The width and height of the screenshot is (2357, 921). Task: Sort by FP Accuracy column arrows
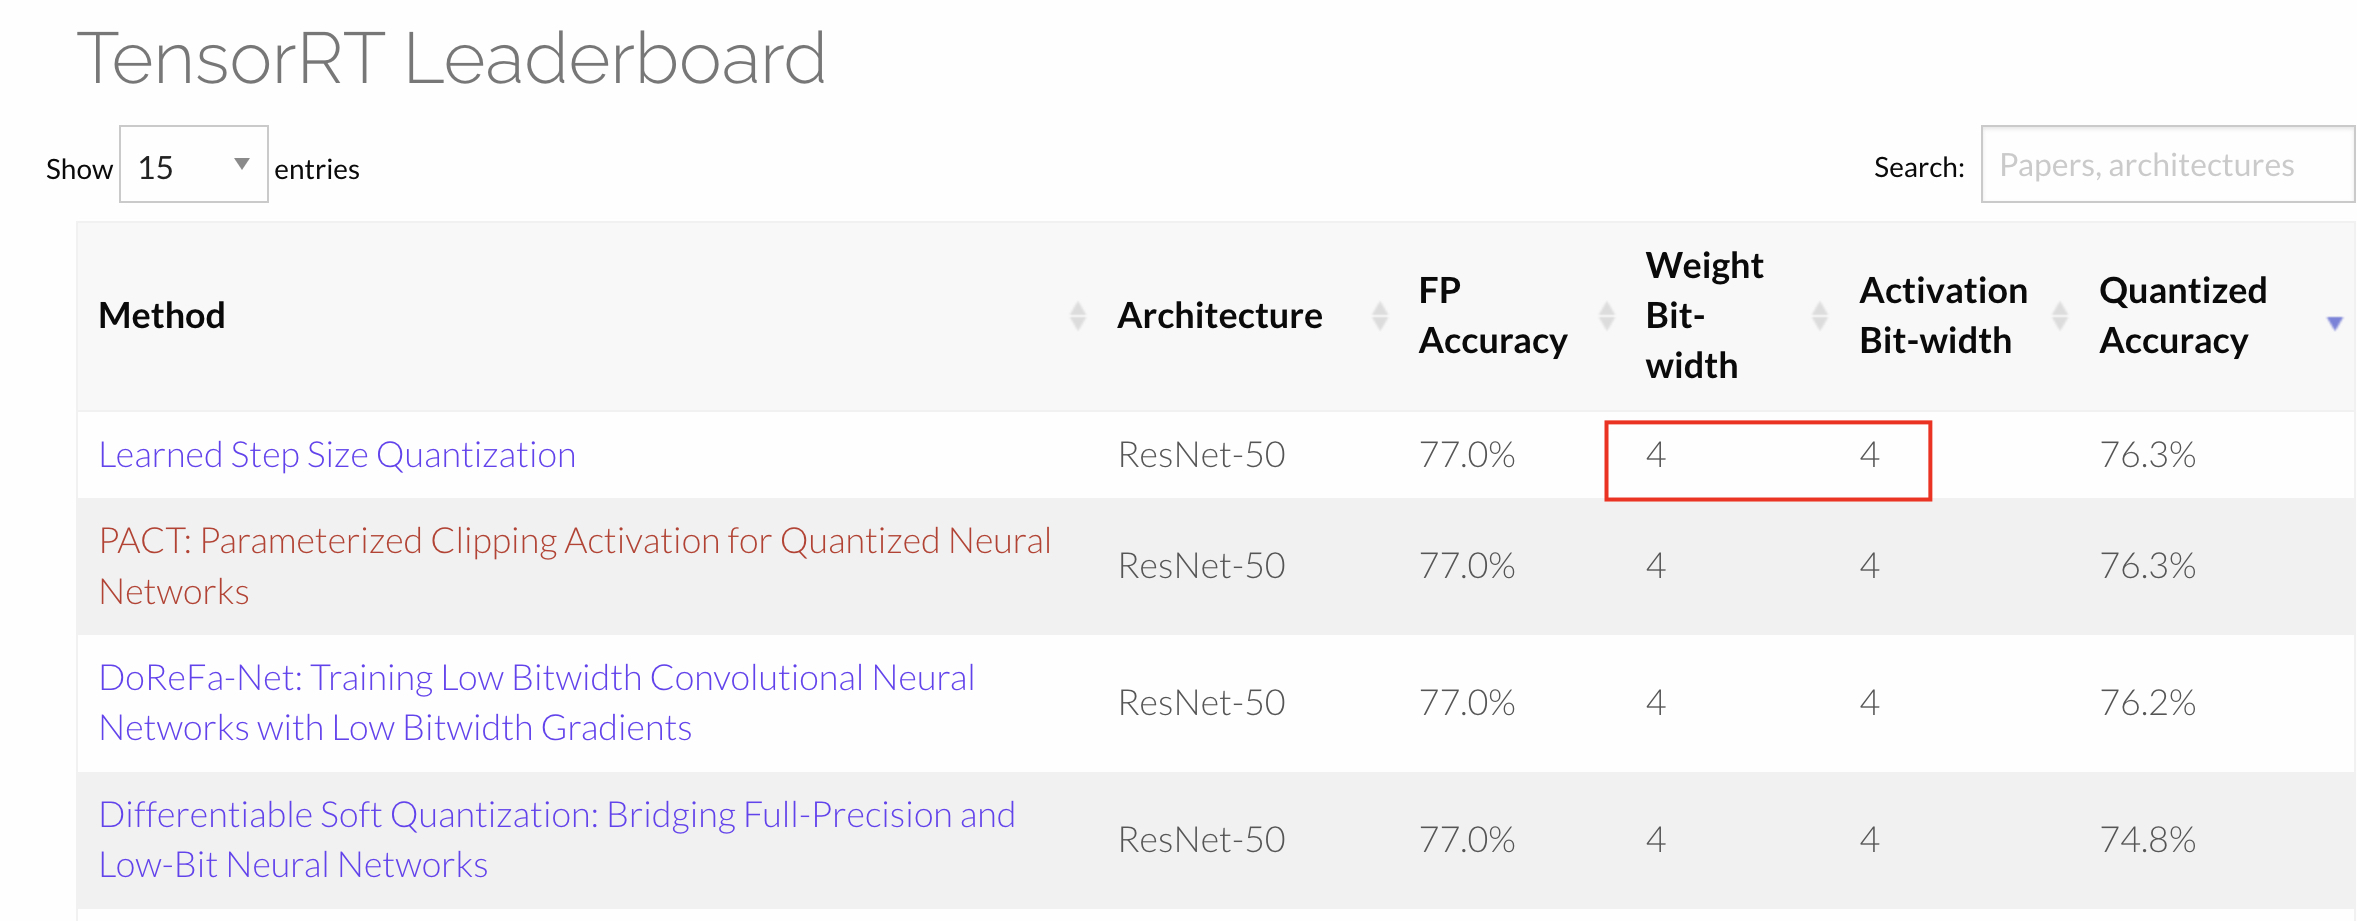tap(1606, 316)
